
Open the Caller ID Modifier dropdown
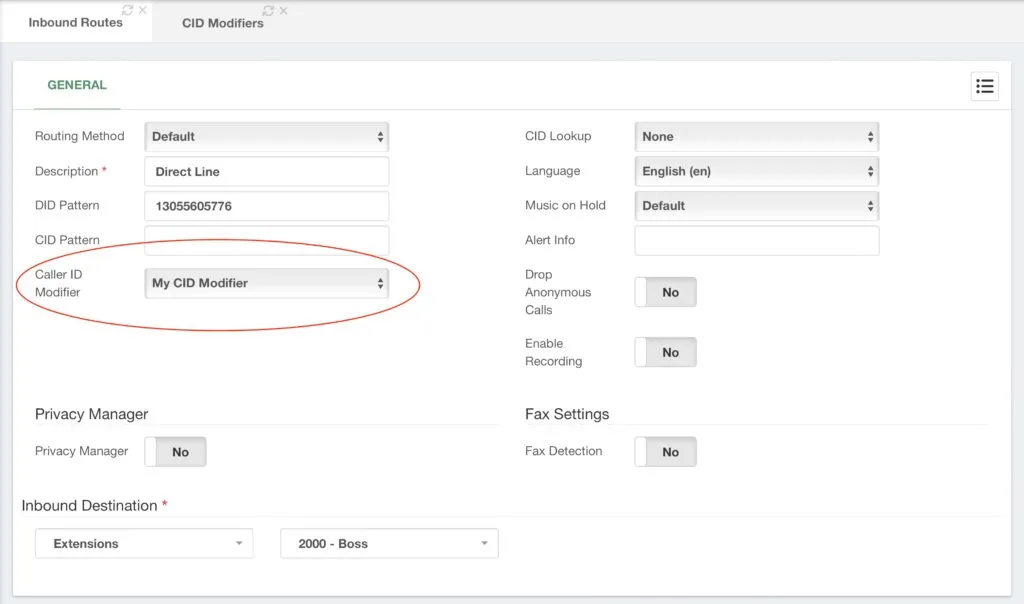pos(266,283)
